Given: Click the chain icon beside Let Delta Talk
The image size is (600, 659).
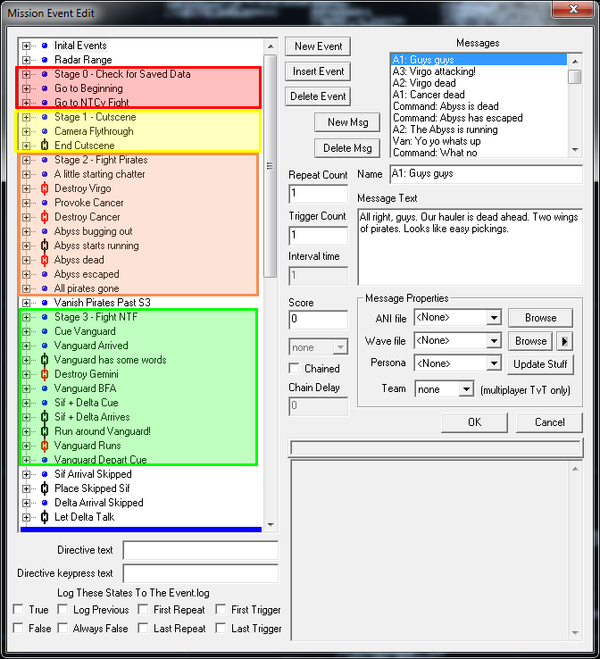Looking at the screenshot, I should click(44, 517).
